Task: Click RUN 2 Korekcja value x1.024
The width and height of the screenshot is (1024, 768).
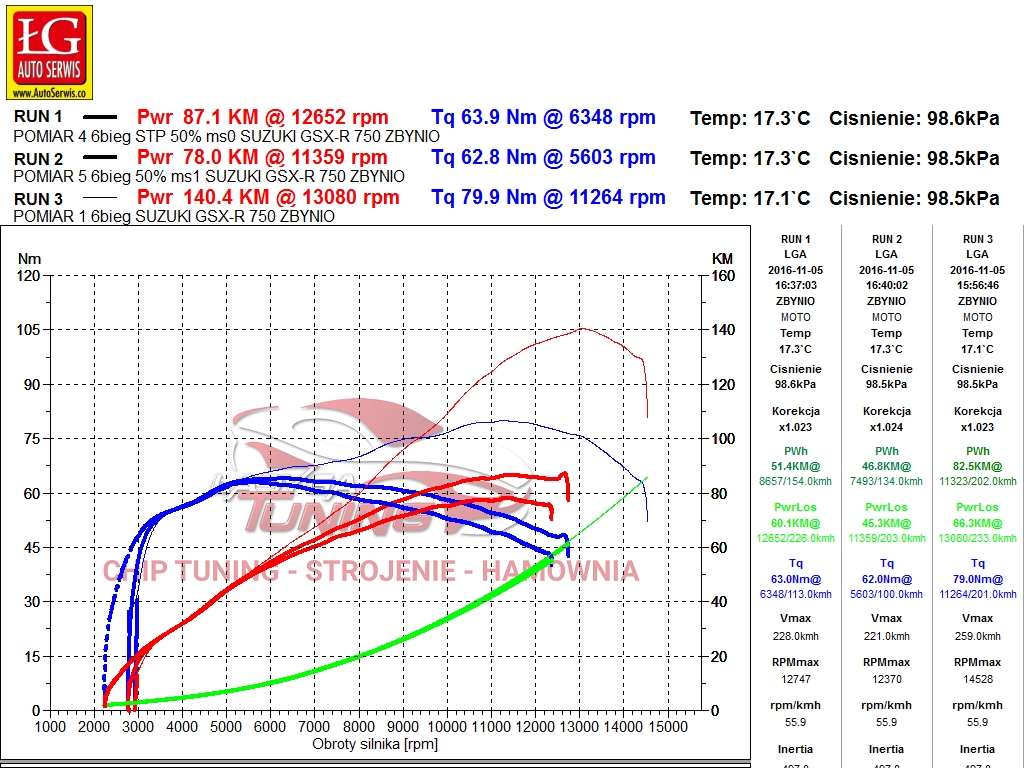Action: [887, 427]
